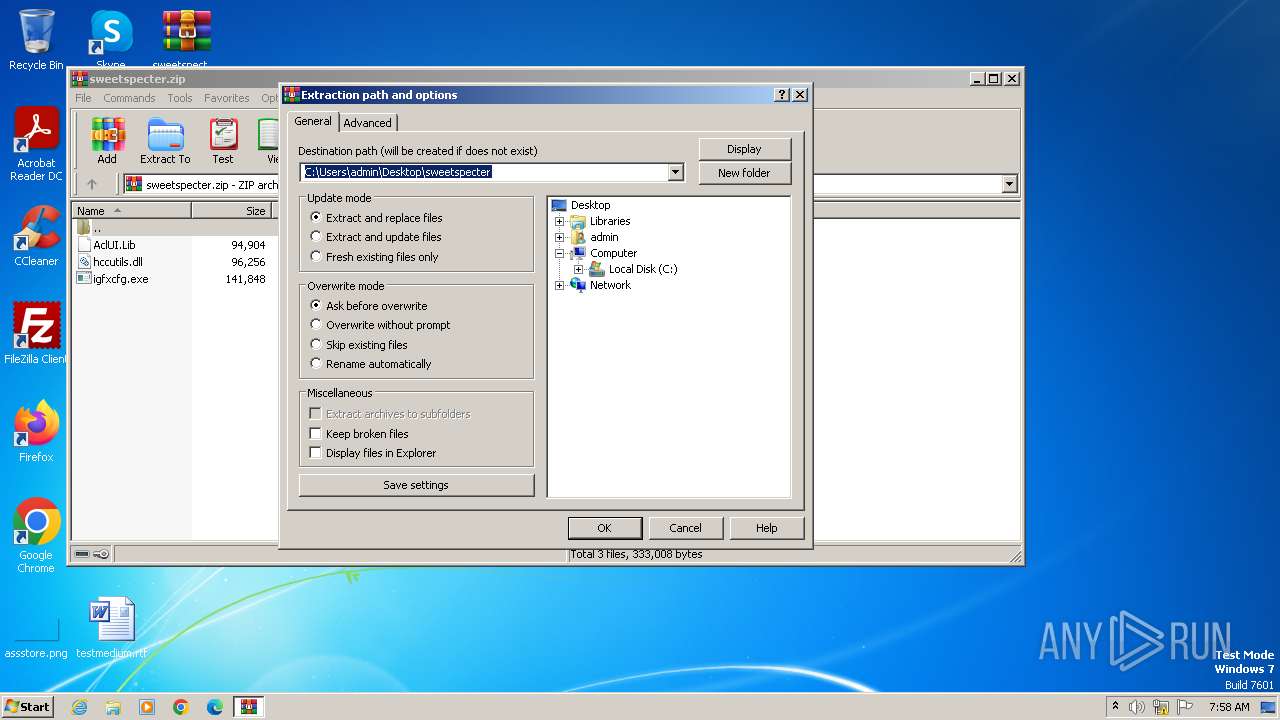Click the Start button

27,707
